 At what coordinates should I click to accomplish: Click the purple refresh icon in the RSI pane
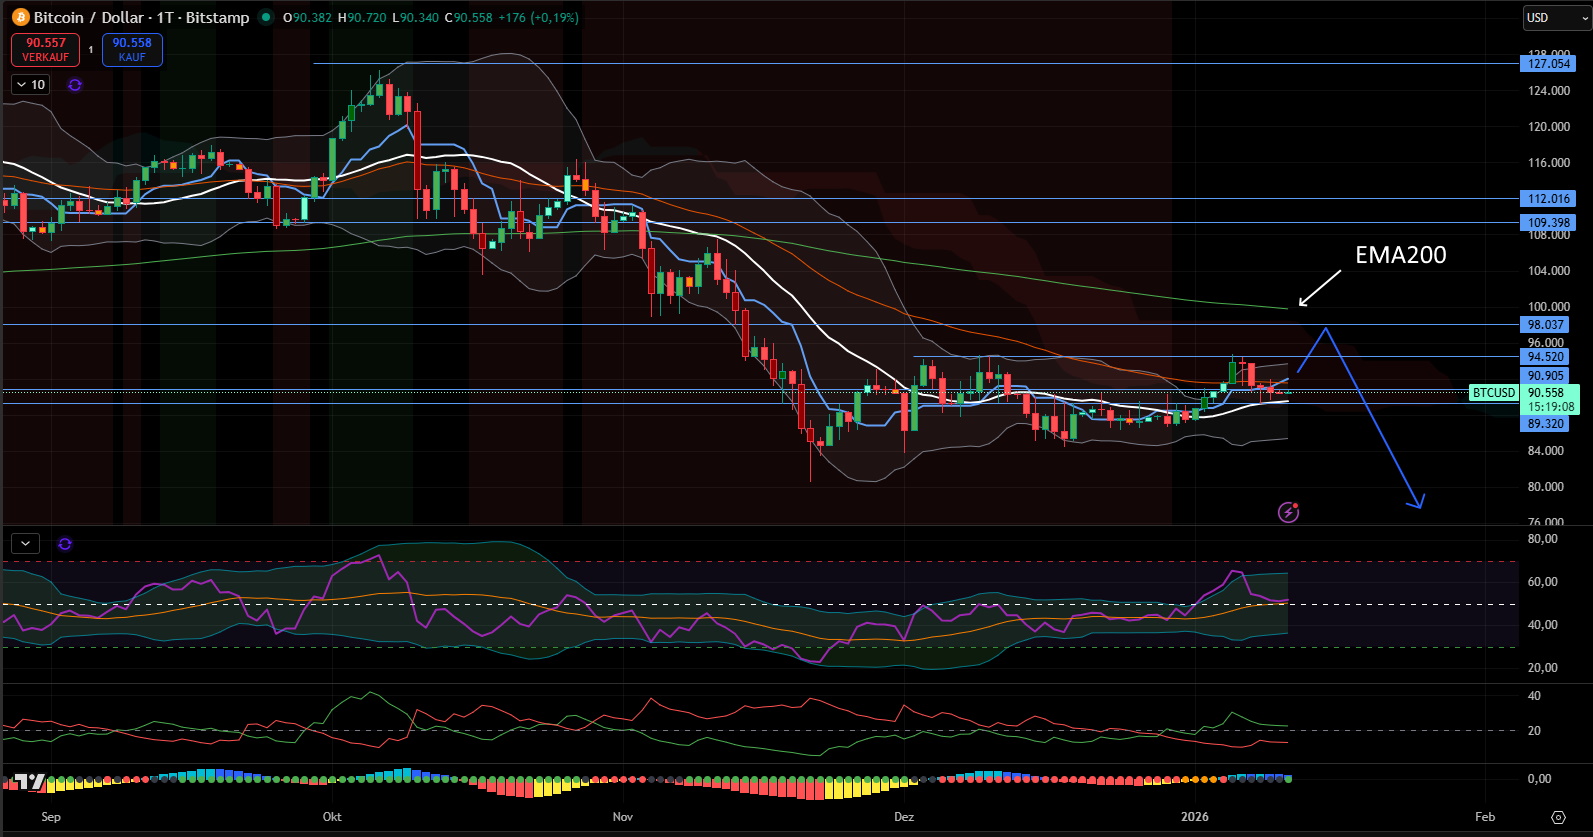click(x=65, y=544)
